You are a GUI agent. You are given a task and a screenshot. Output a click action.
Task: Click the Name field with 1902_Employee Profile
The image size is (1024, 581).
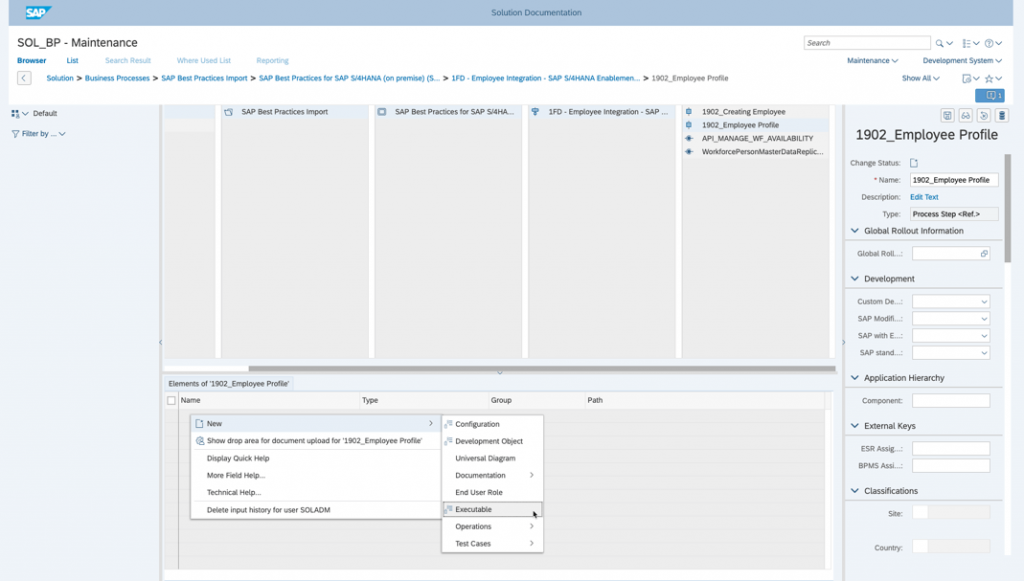pos(953,180)
